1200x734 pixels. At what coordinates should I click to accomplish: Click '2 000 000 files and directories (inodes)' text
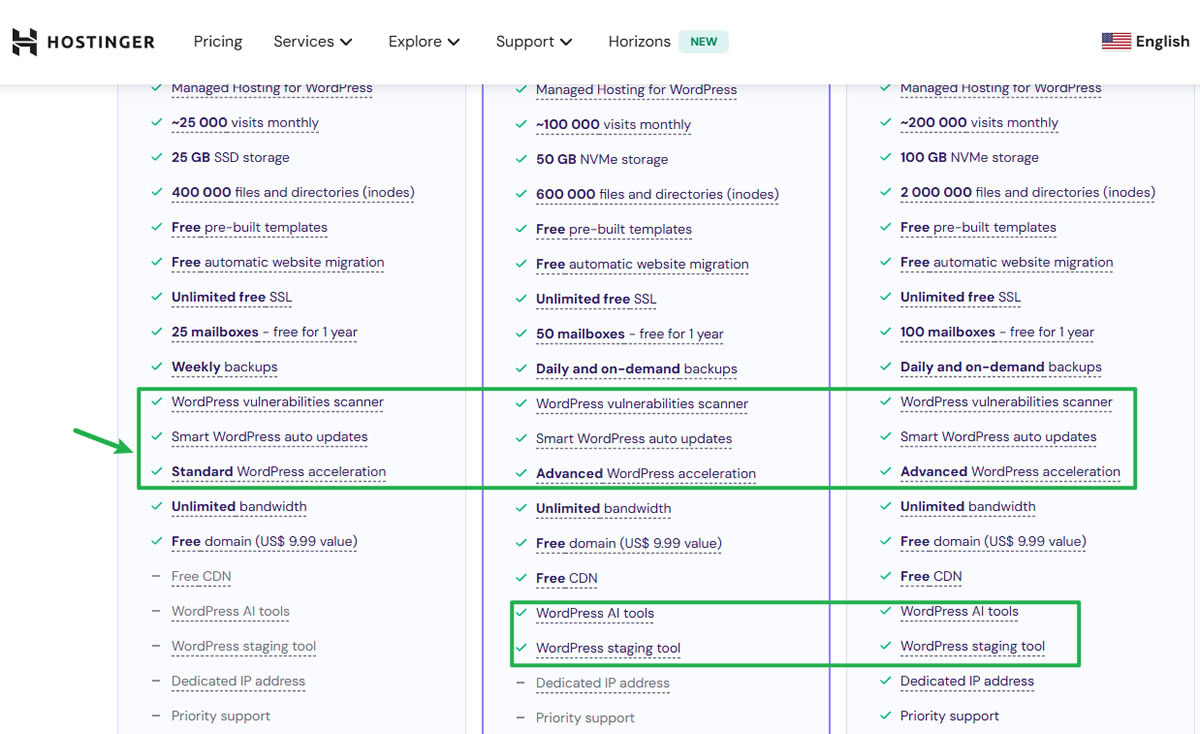tap(1028, 193)
